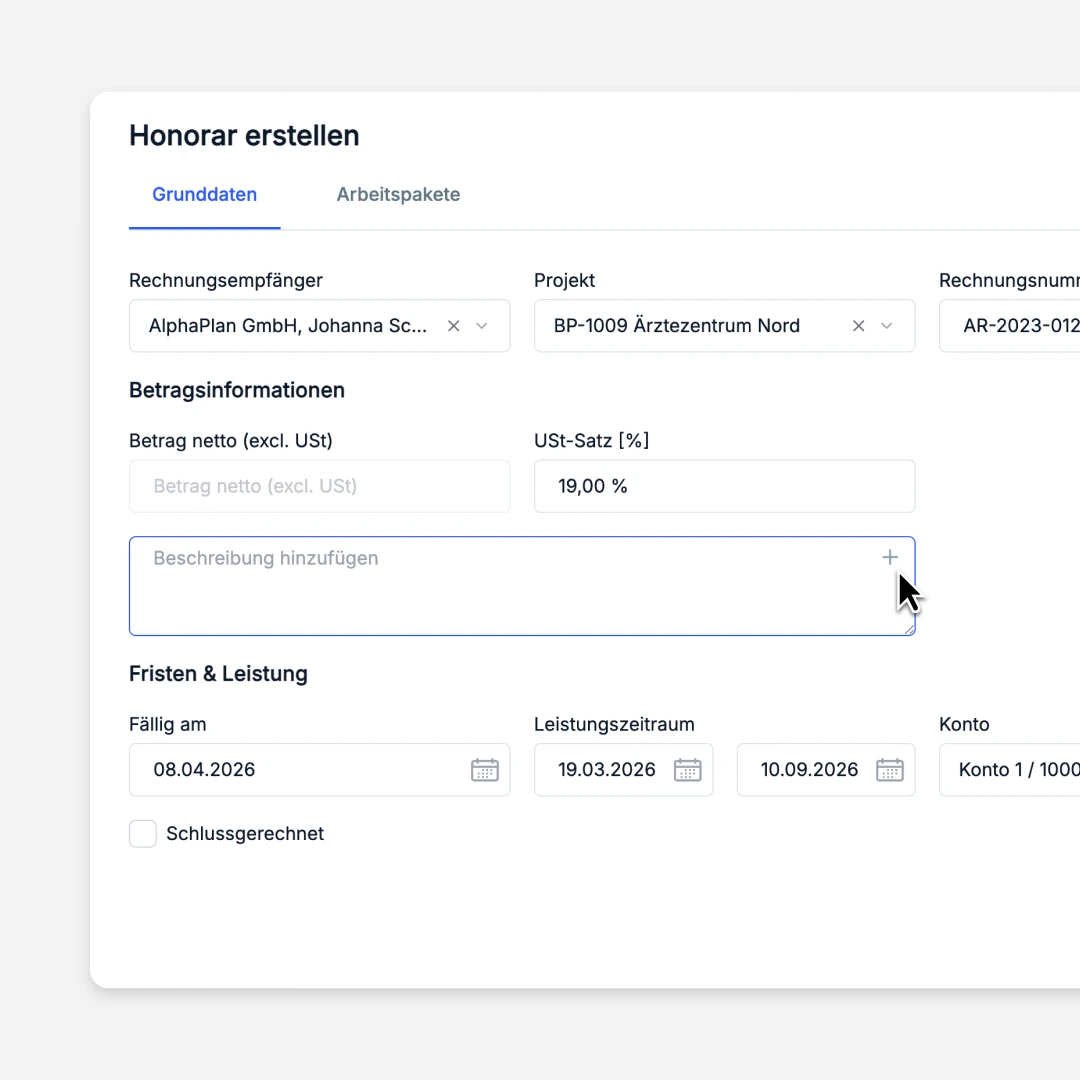Edit the Rechnungsnummer AR-2023 field
This screenshot has height=1080, width=1080.
pos(1010,326)
